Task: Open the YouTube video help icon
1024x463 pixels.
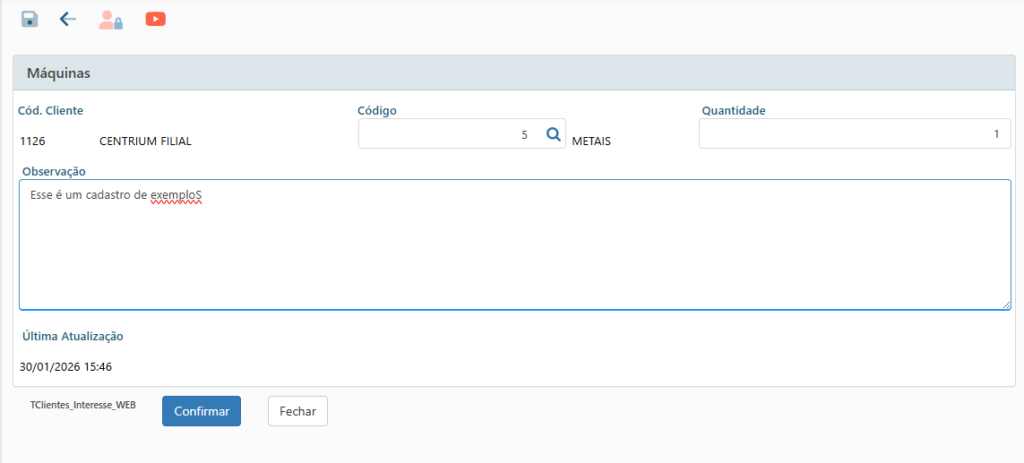Action: [x=155, y=19]
